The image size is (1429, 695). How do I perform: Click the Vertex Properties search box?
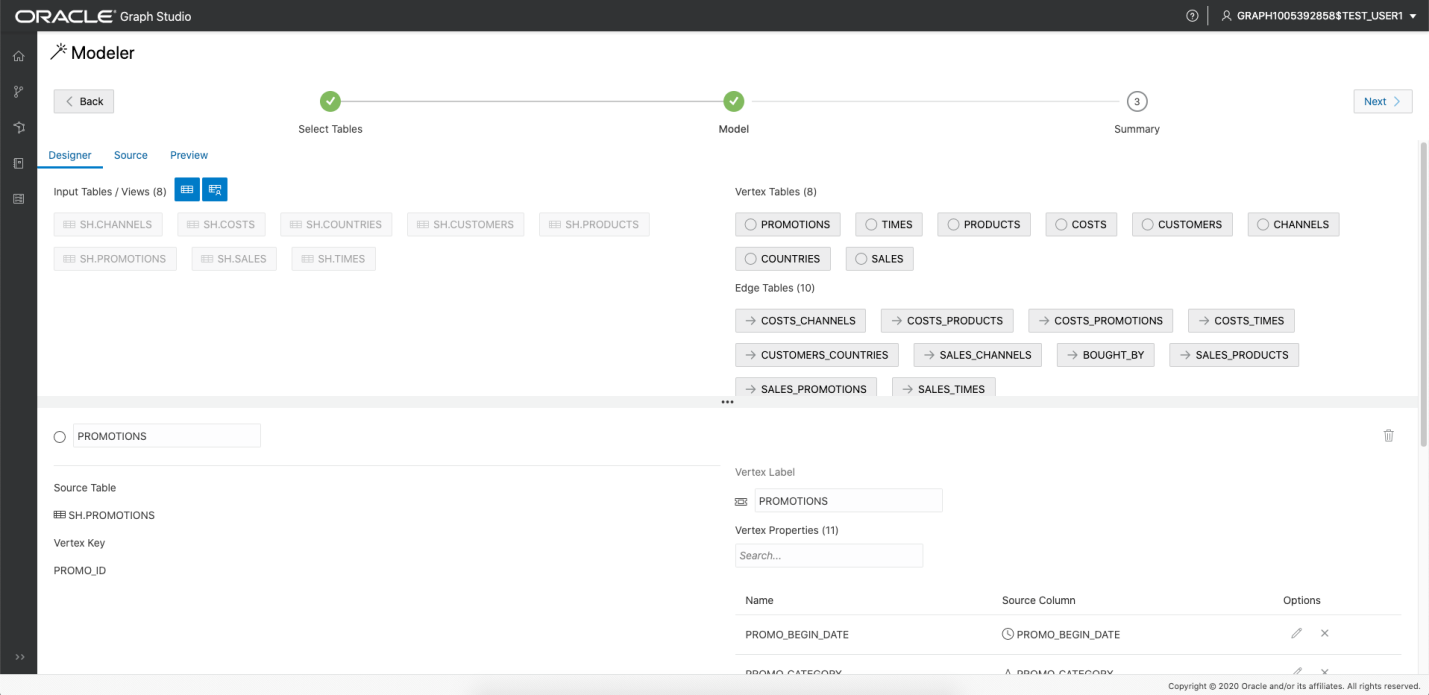click(829, 555)
